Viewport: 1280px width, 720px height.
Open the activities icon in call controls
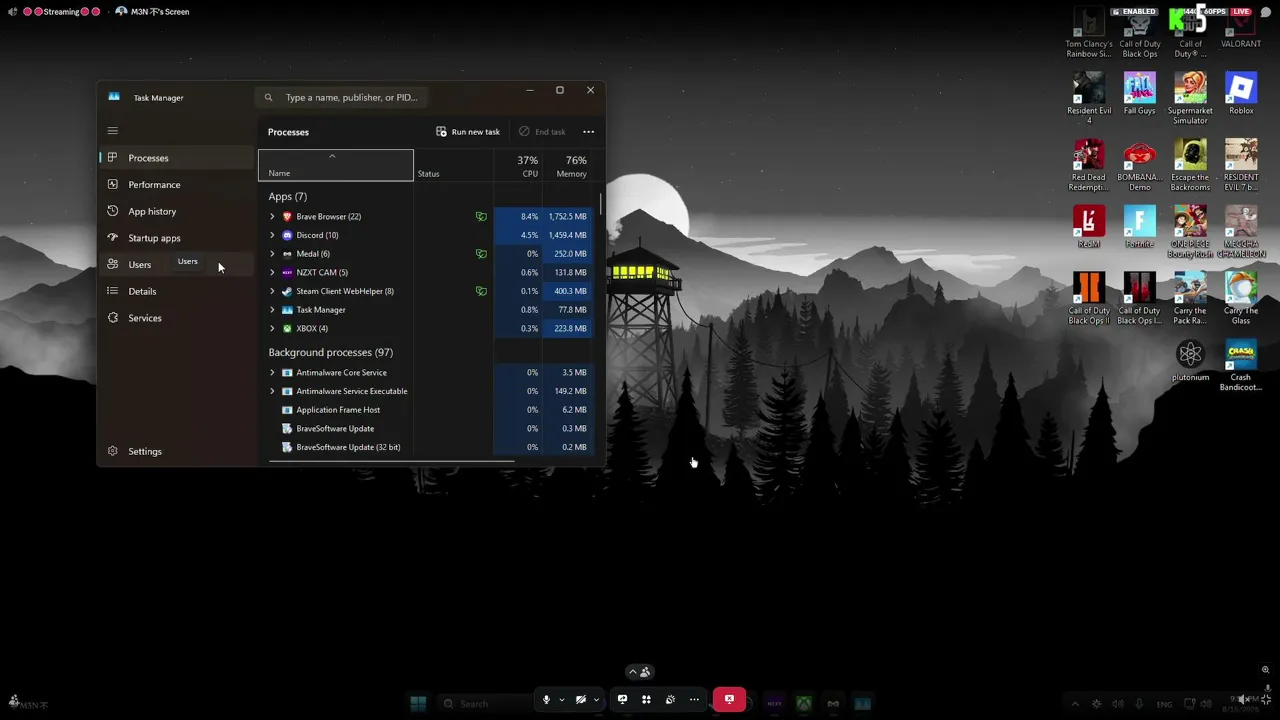click(646, 700)
